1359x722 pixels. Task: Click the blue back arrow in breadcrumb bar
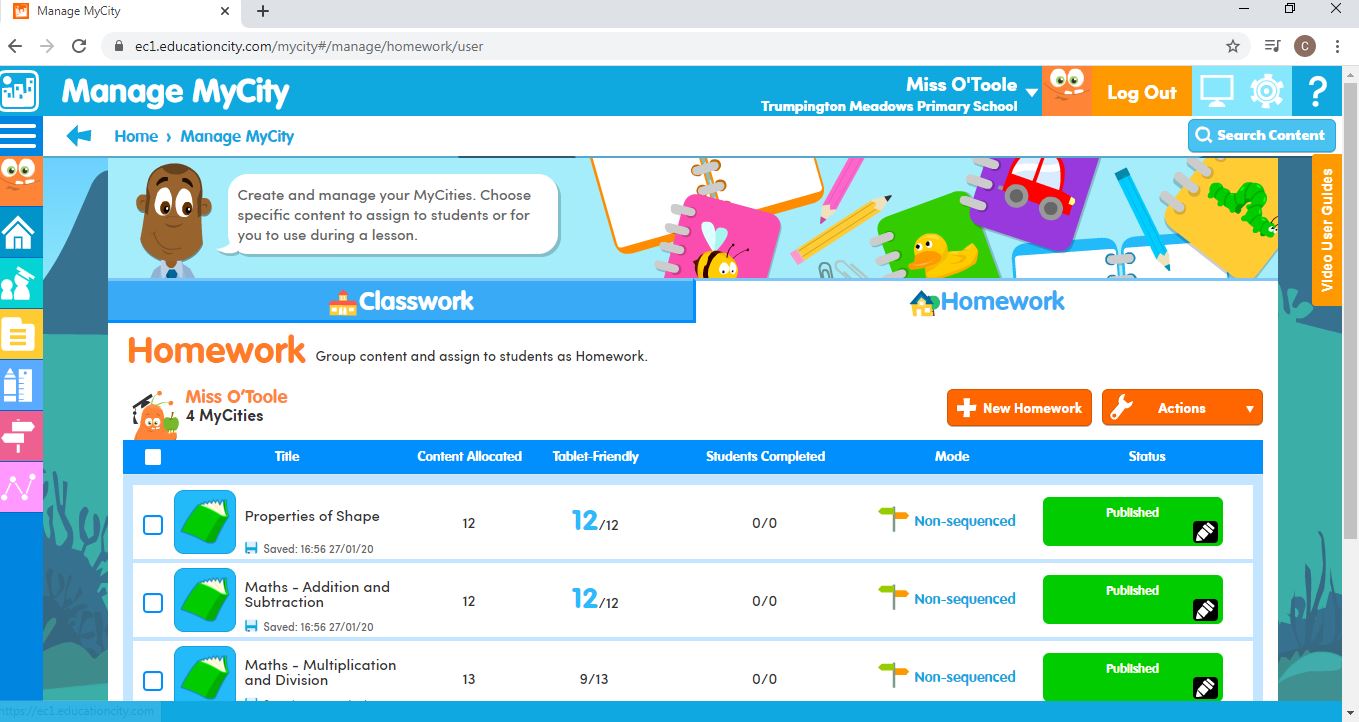[79, 136]
